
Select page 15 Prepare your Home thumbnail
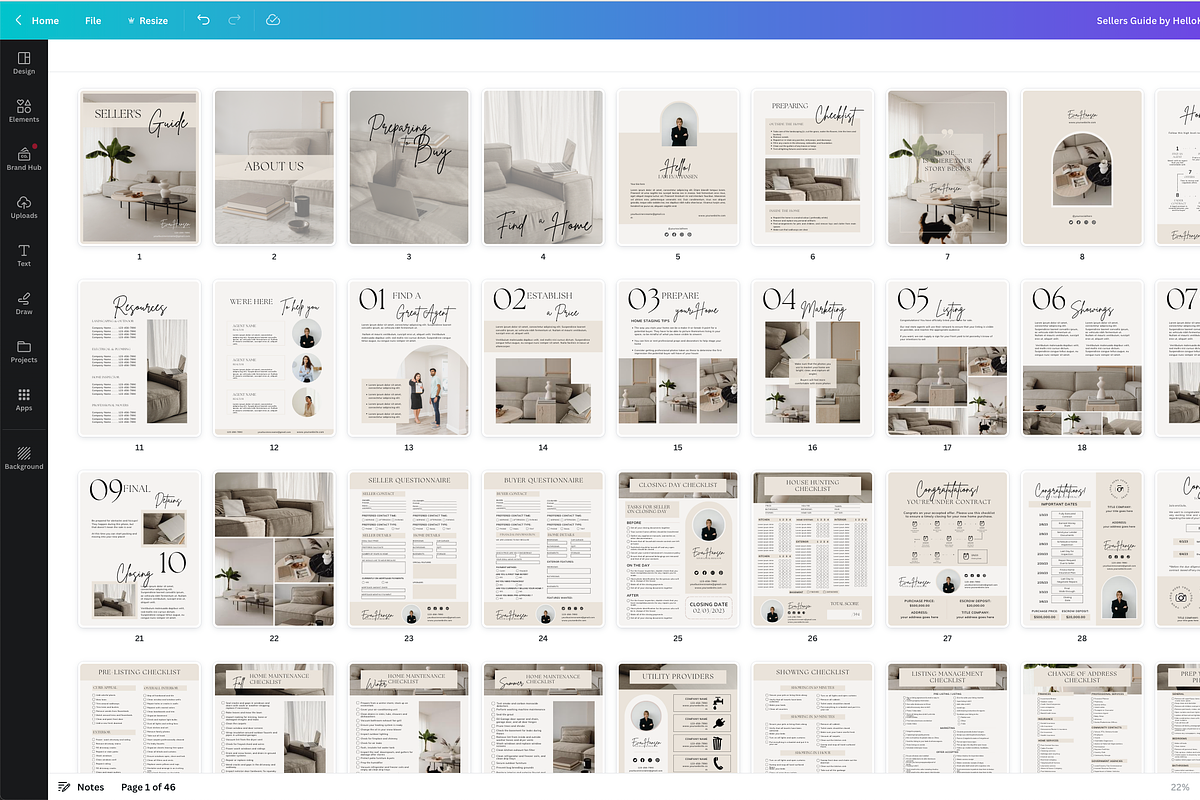point(677,358)
